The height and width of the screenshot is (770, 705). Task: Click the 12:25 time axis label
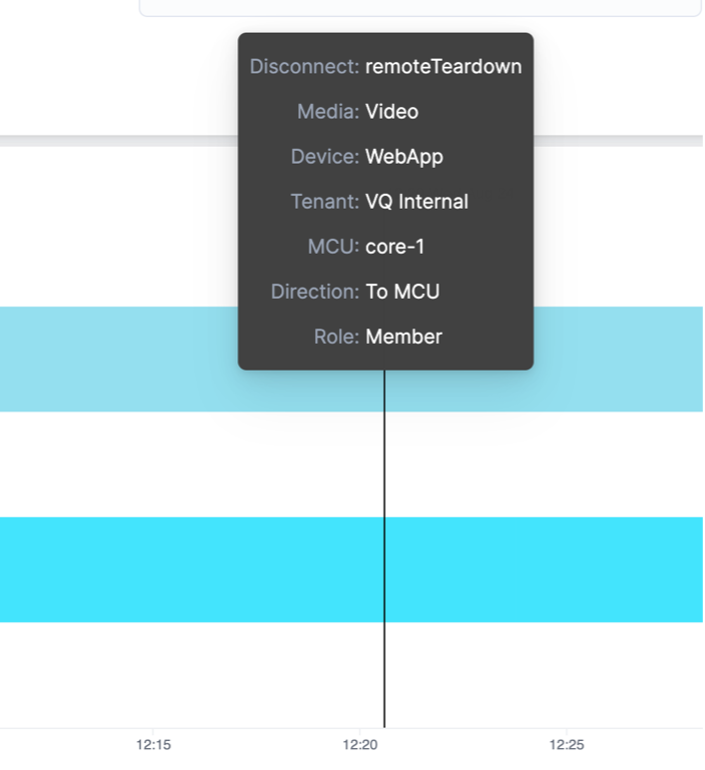point(566,744)
